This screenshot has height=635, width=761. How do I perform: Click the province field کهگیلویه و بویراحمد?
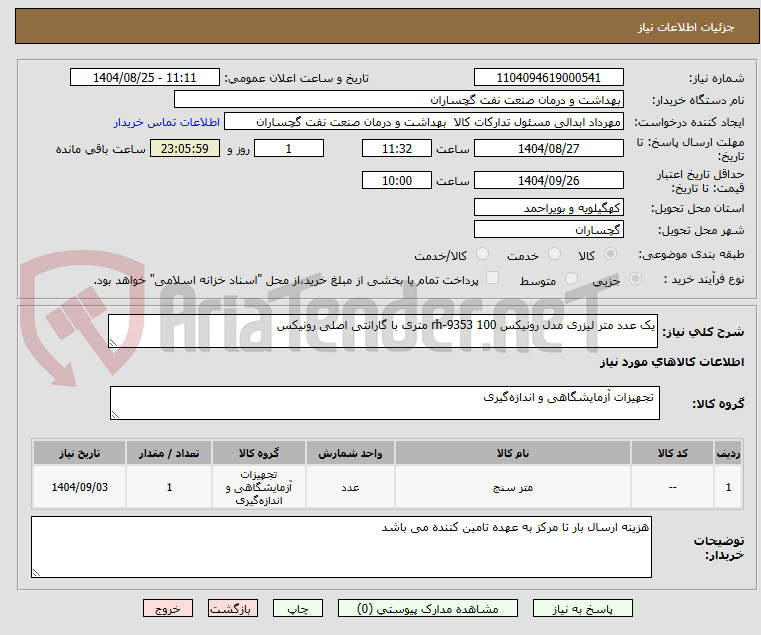coord(548,208)
